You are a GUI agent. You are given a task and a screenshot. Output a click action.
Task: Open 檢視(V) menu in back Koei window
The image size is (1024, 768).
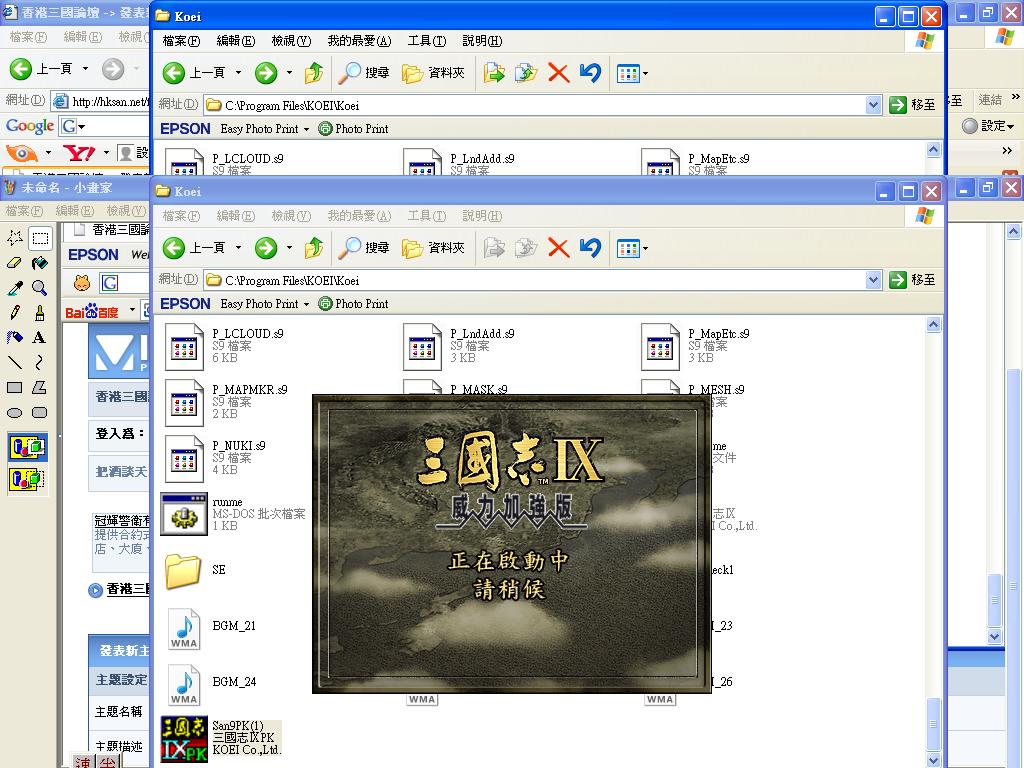(291, 41)
